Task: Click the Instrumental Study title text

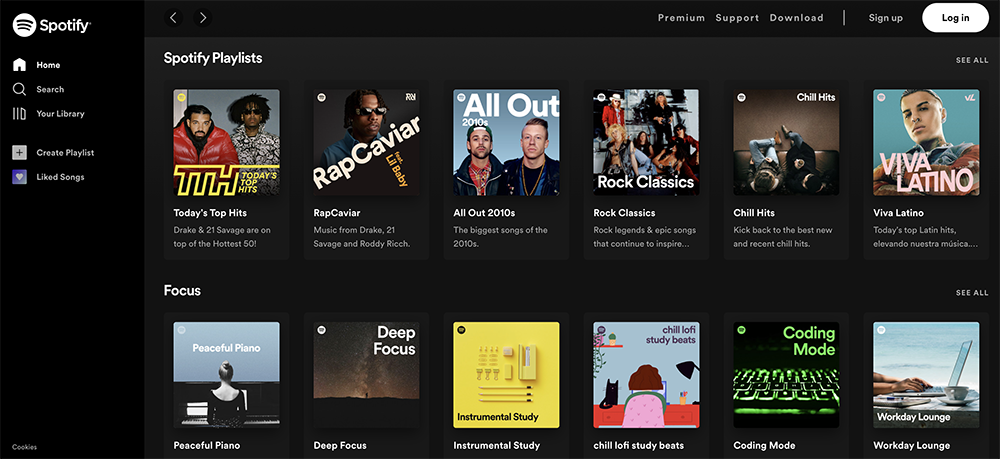Action: click(x=497, y=446)
